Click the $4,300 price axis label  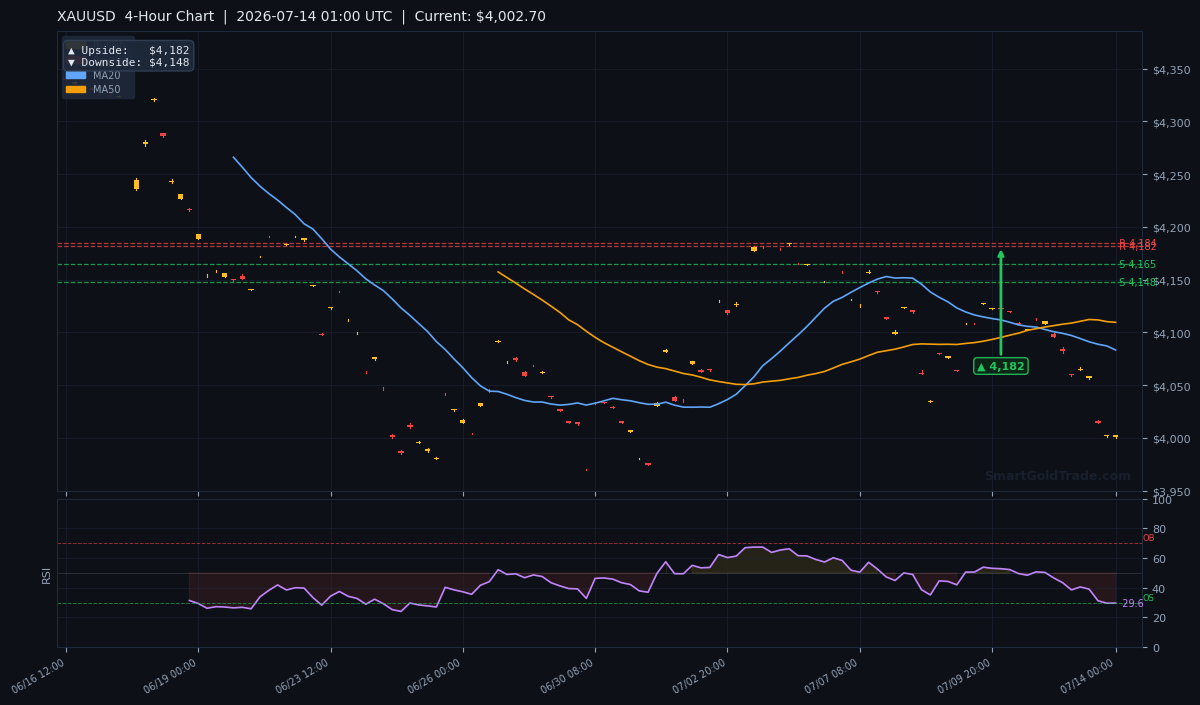(1171, 123)
